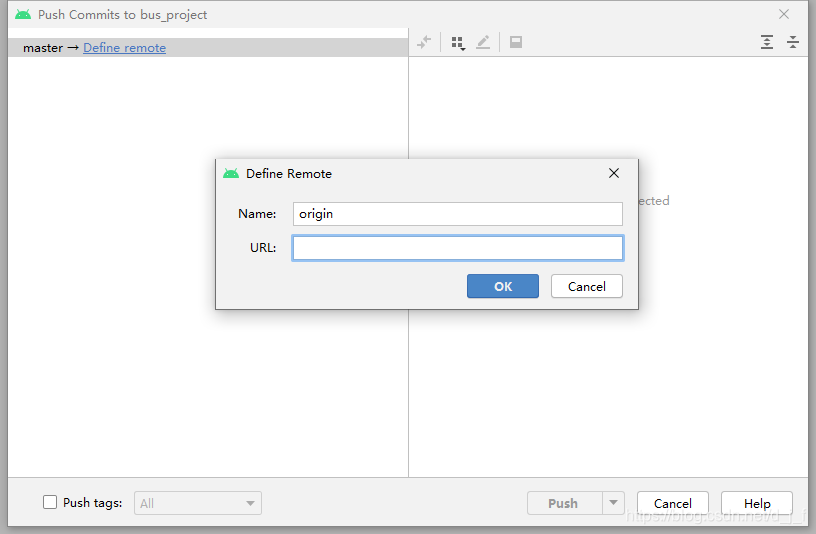
Task: Click the Android icon in Define Remote title
Action: (x=231, y=173)
